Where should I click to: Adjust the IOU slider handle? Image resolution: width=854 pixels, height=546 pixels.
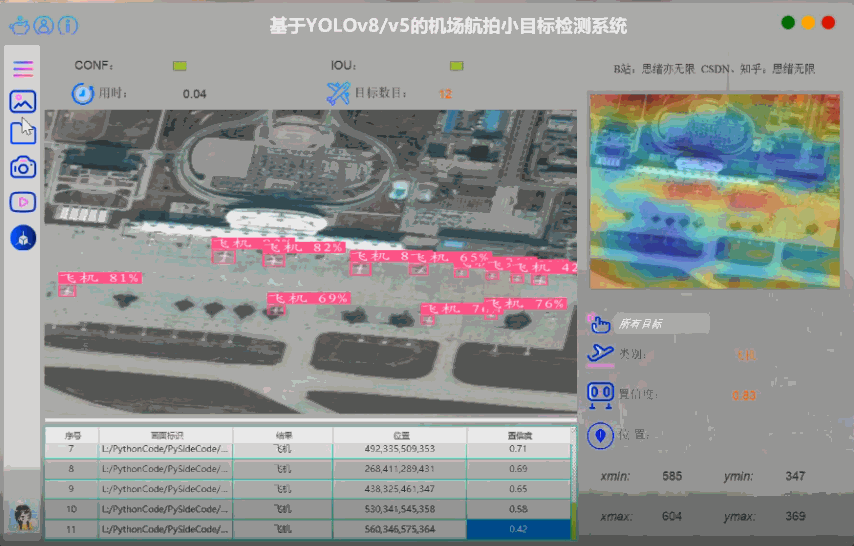456,66
